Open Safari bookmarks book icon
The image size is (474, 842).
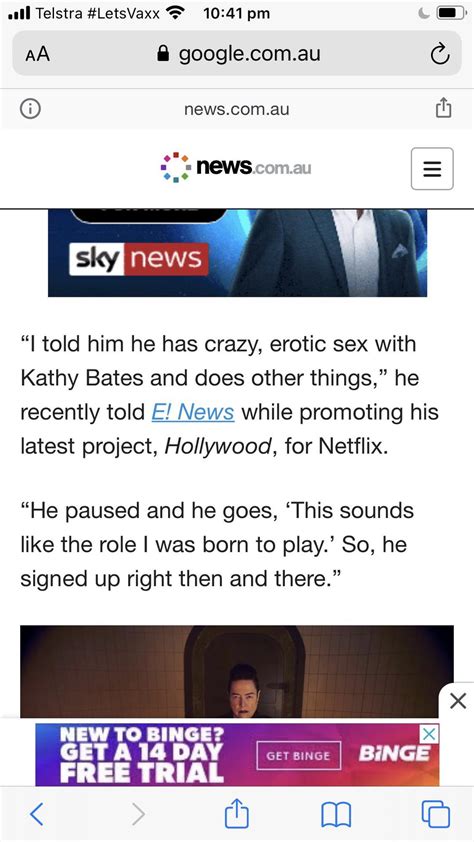[336, 815]
